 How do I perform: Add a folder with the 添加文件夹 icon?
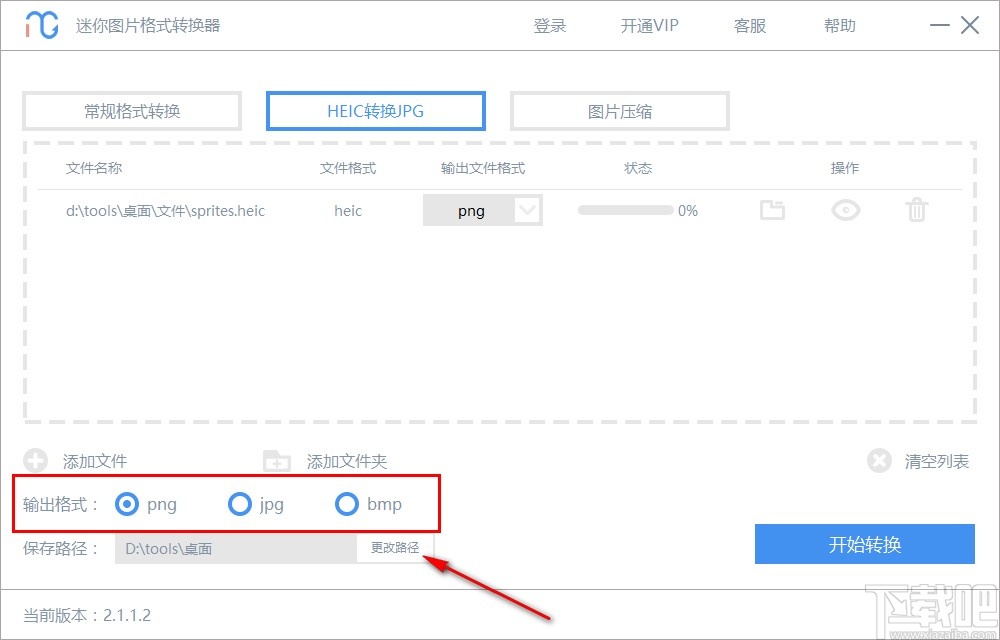coord(277,460)
